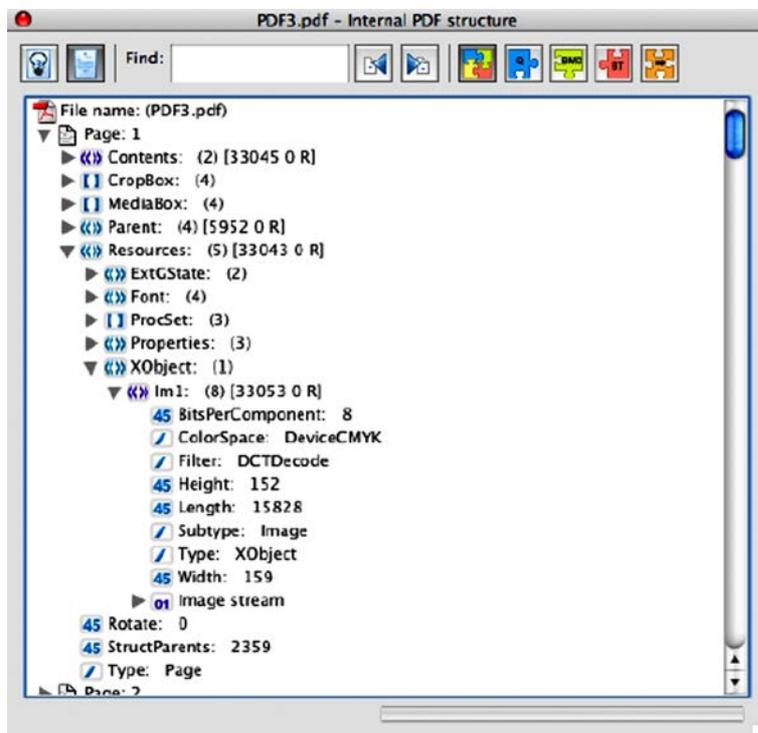Click the Filter DCTDecode value
Screen dimensions: 758x733
pos(283,461)
